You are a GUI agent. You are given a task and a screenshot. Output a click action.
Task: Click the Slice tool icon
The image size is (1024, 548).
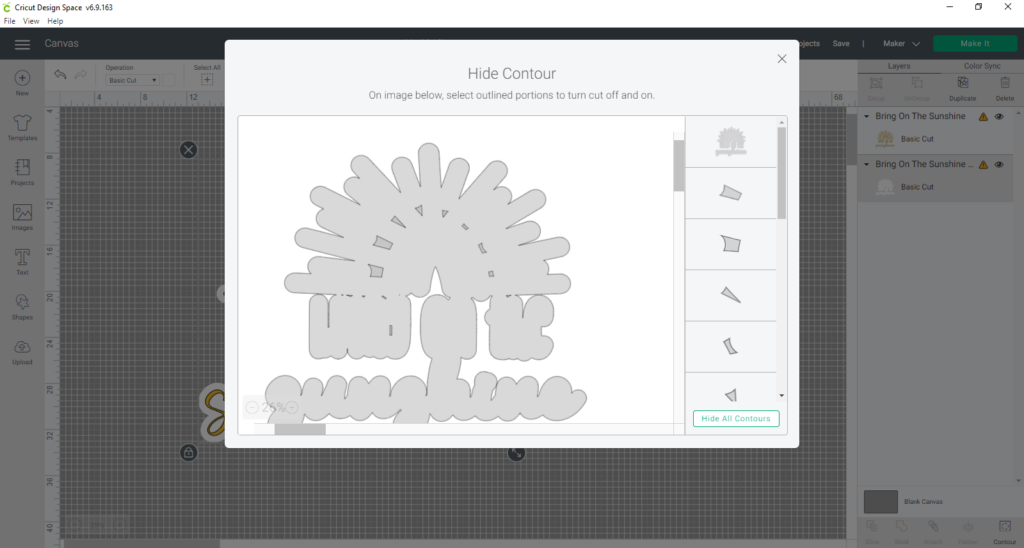pos(872,526)
